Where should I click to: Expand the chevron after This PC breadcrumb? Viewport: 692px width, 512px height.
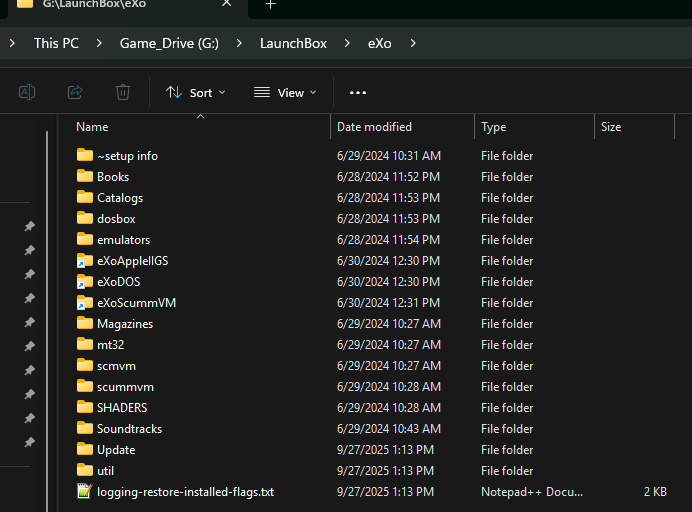pyautogui.click(x=99, y=43)
